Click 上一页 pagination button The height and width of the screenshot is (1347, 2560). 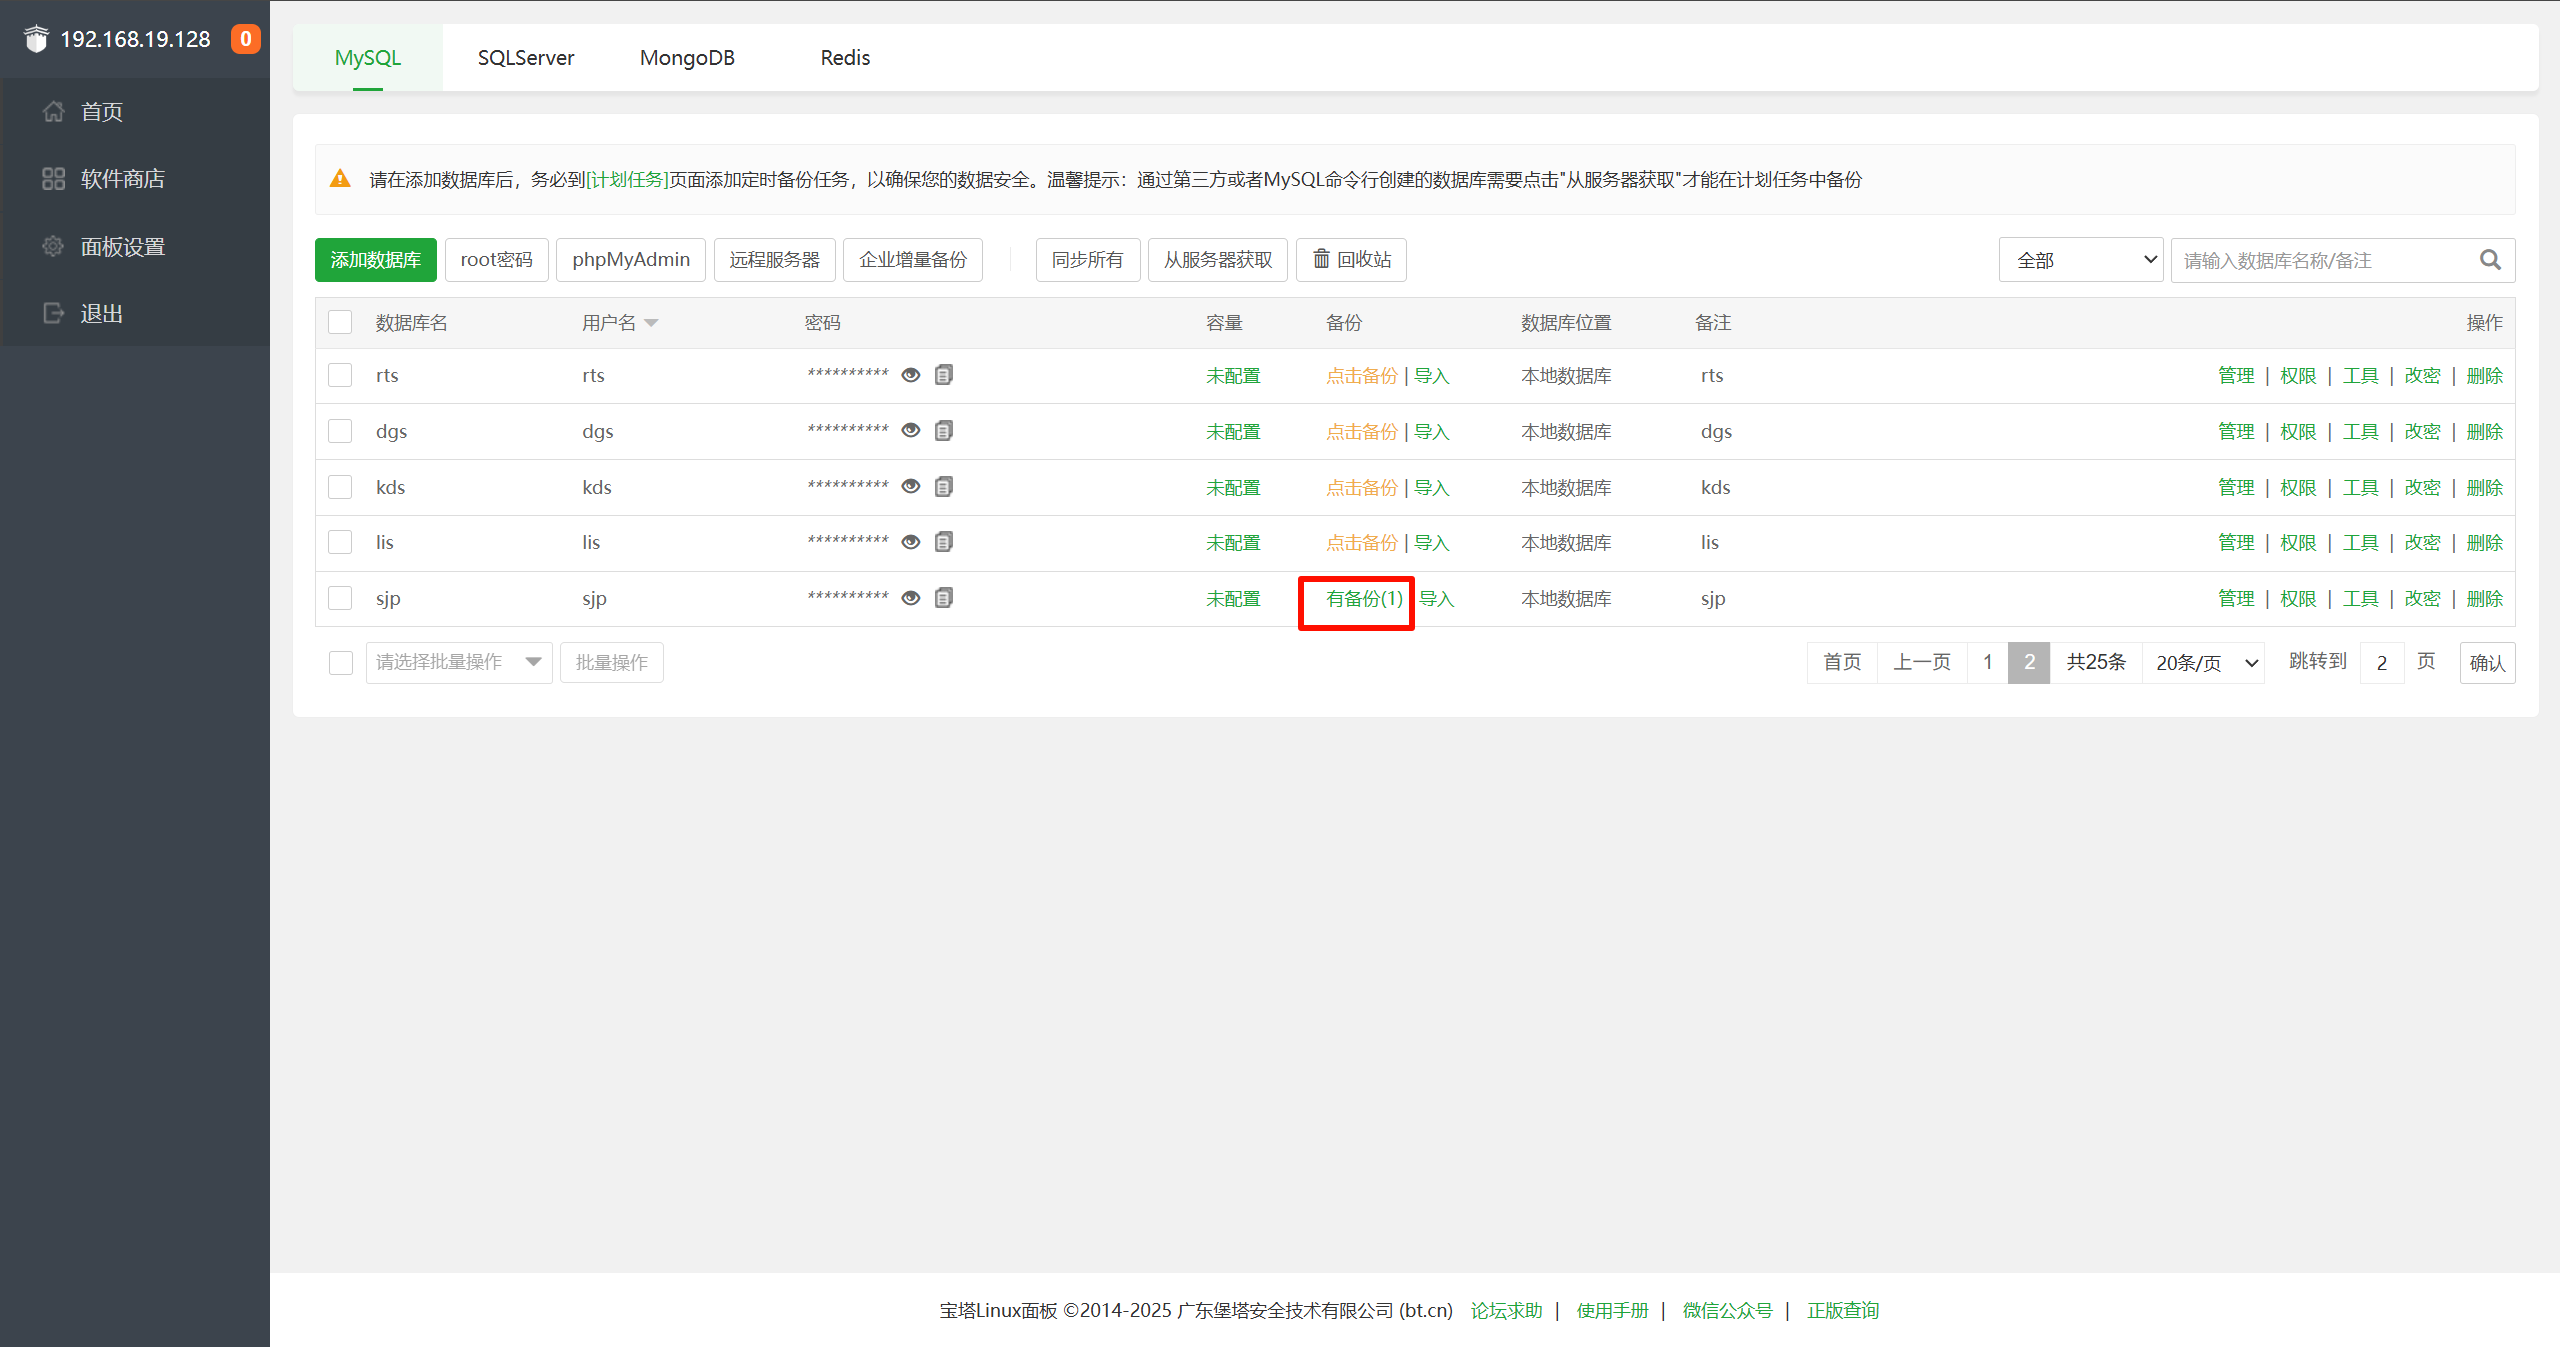pyautogui.click(x=1922, y=662)
